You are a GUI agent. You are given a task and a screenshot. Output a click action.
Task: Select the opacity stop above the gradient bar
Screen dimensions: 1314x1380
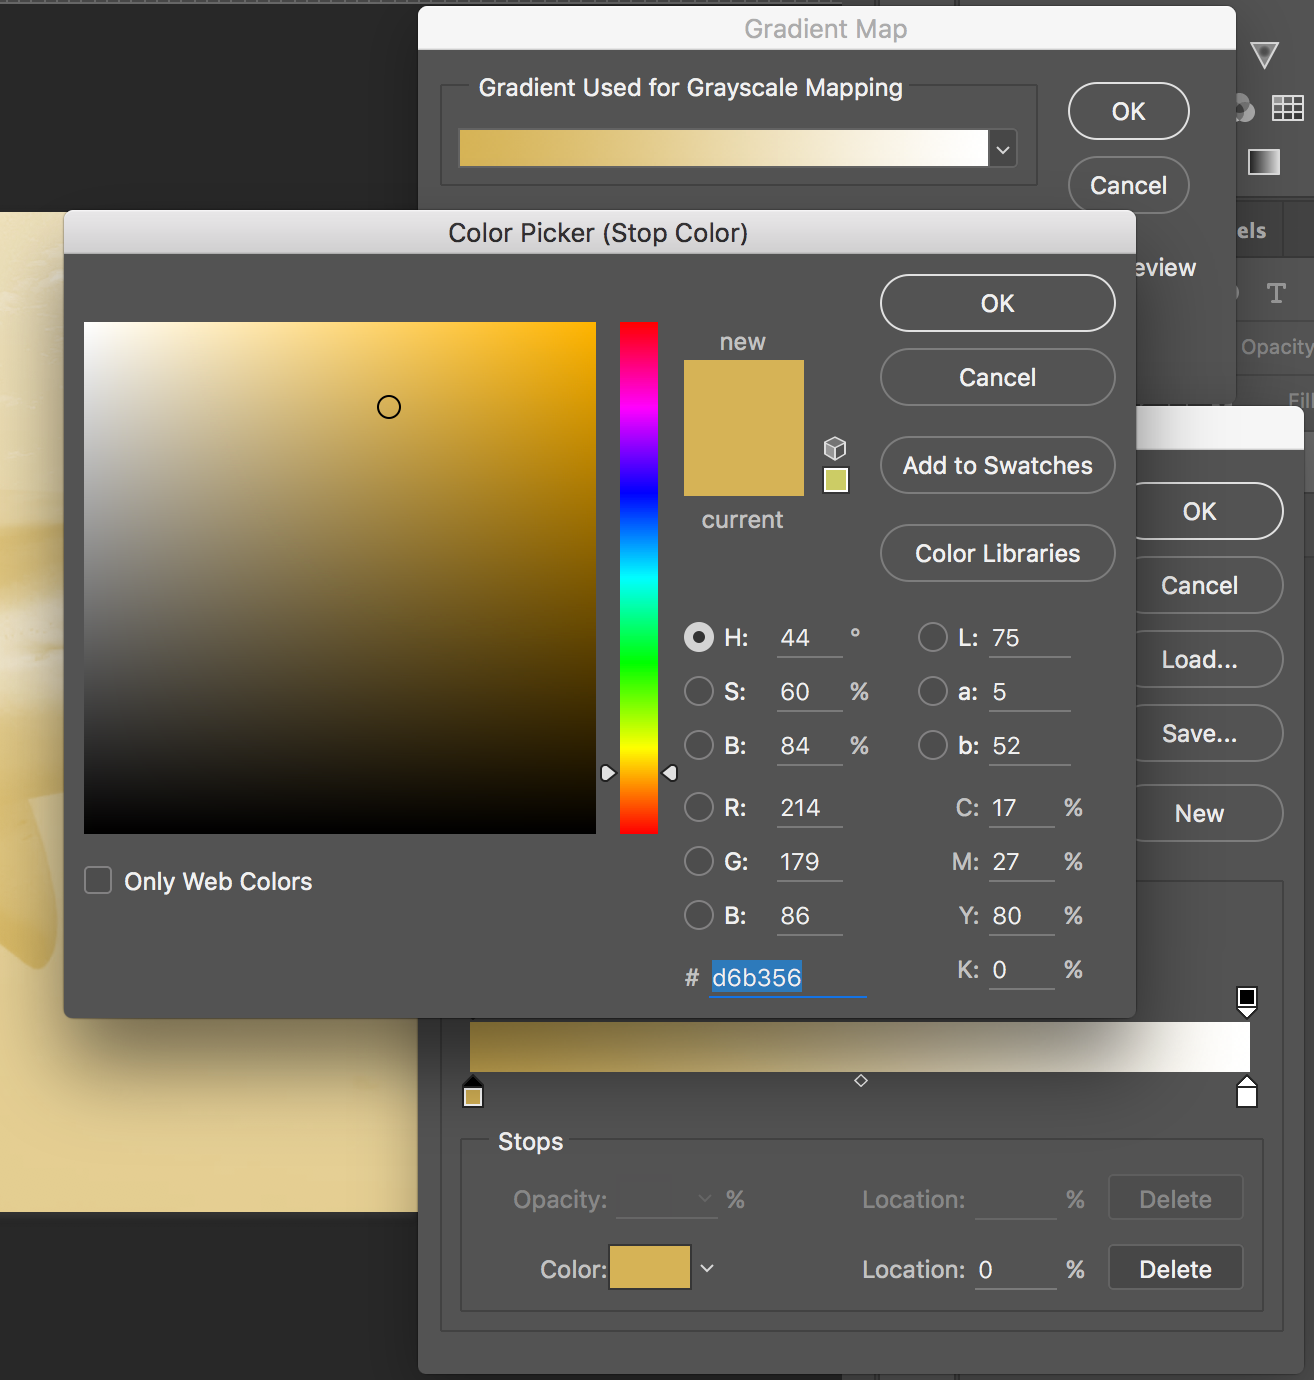pyautogui.click(x=1247, y=1002)
